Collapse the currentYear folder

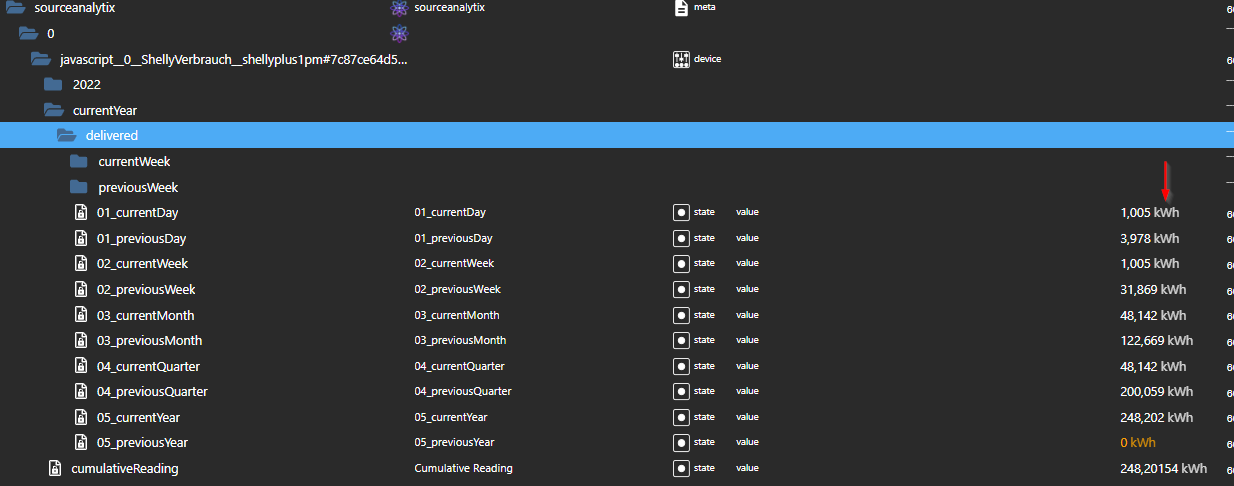pyautogui.click(x=54, y=110)
